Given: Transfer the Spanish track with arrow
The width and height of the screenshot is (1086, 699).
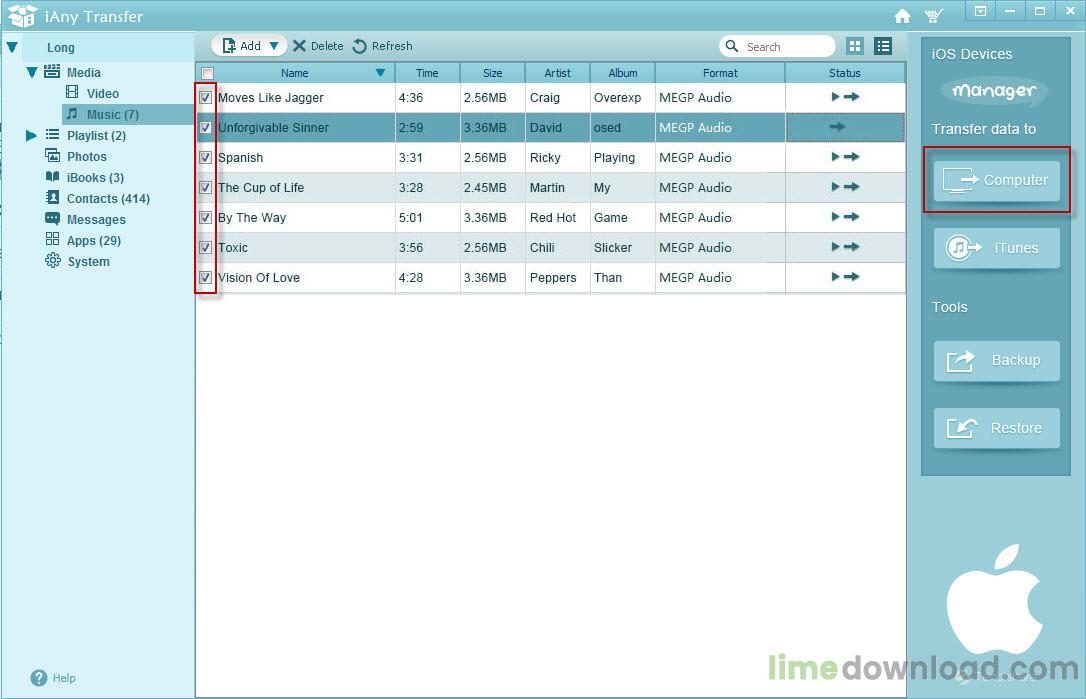Looking at the screenshot, I should tap(852, 157).
